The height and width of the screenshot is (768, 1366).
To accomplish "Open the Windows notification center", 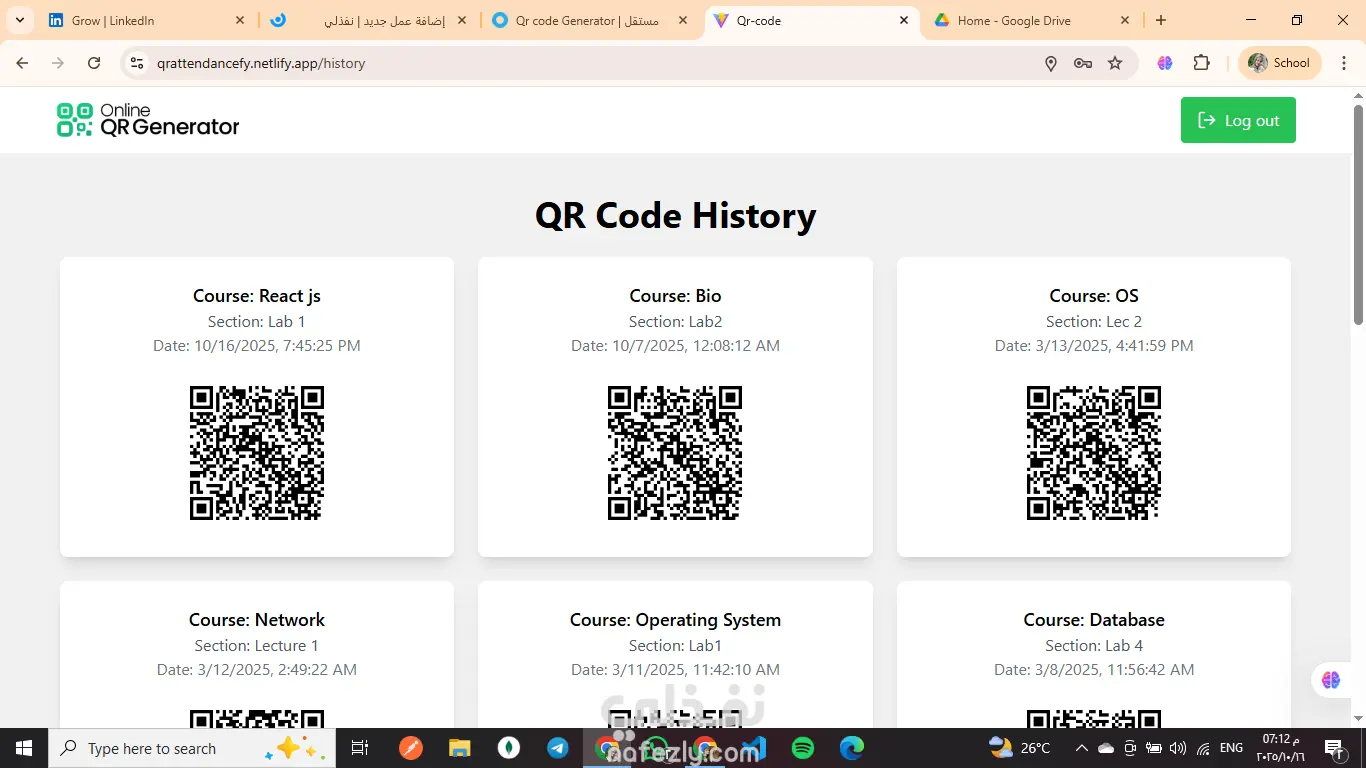I will [x=1333, y=748].
